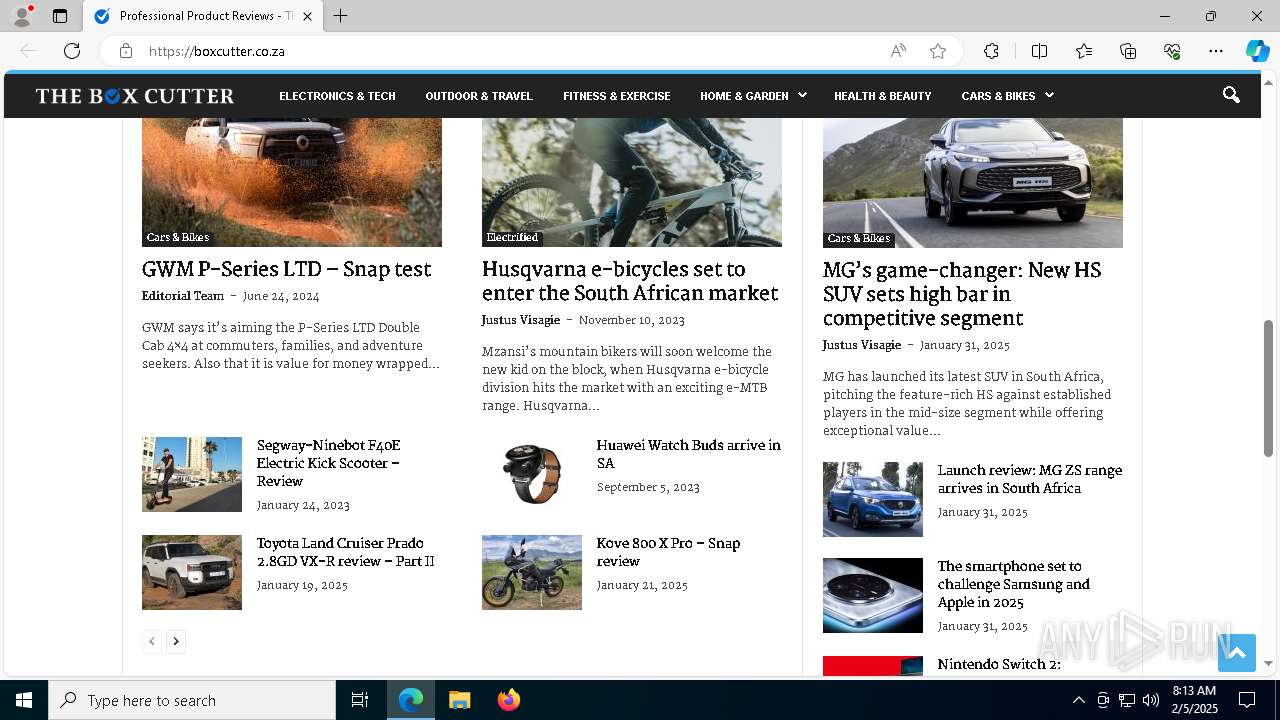Viewport: 1280px width, 720px height.
Task: Click the Huawei Watch Buds thumbnail
Action: tap(532, 474)
